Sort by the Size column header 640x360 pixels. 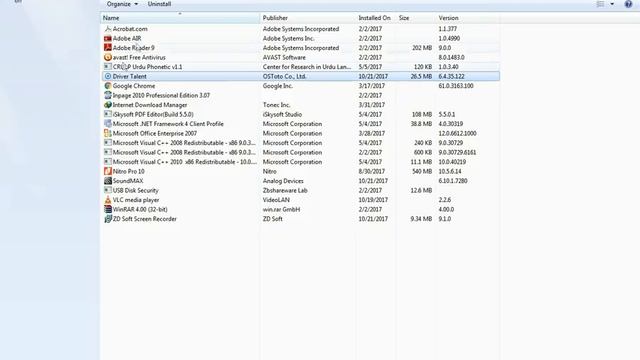click(415, 18)
